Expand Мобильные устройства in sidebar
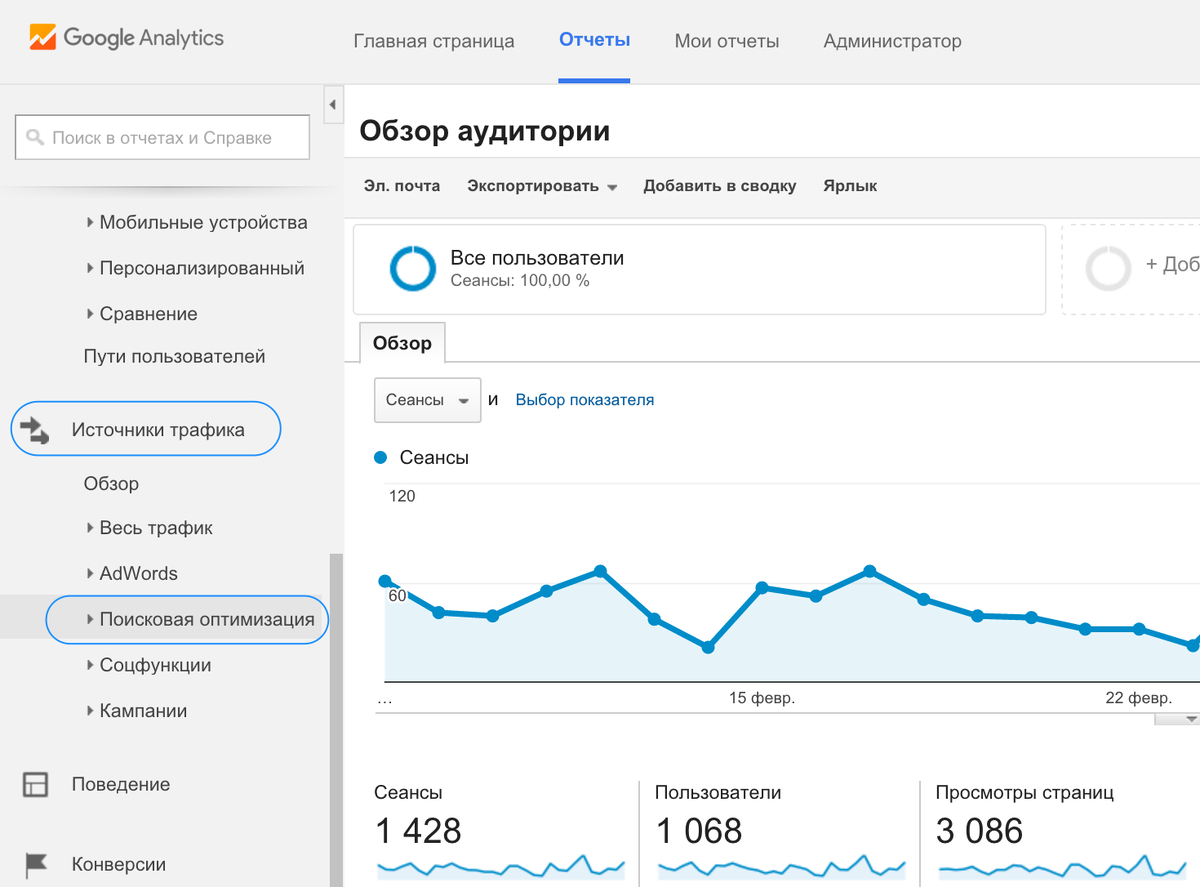1200x887 pixels. tap(197, 222)
